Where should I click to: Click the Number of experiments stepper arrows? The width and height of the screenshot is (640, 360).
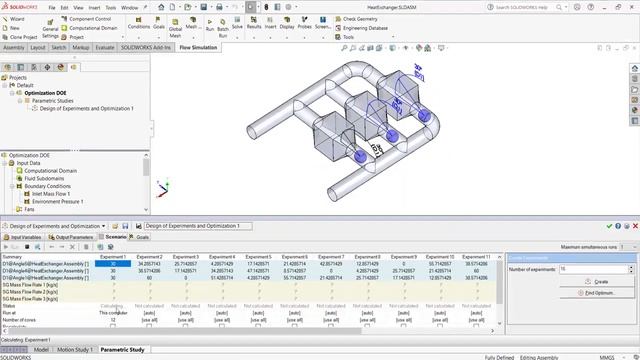pyautogui.click(x=631, y=269)
